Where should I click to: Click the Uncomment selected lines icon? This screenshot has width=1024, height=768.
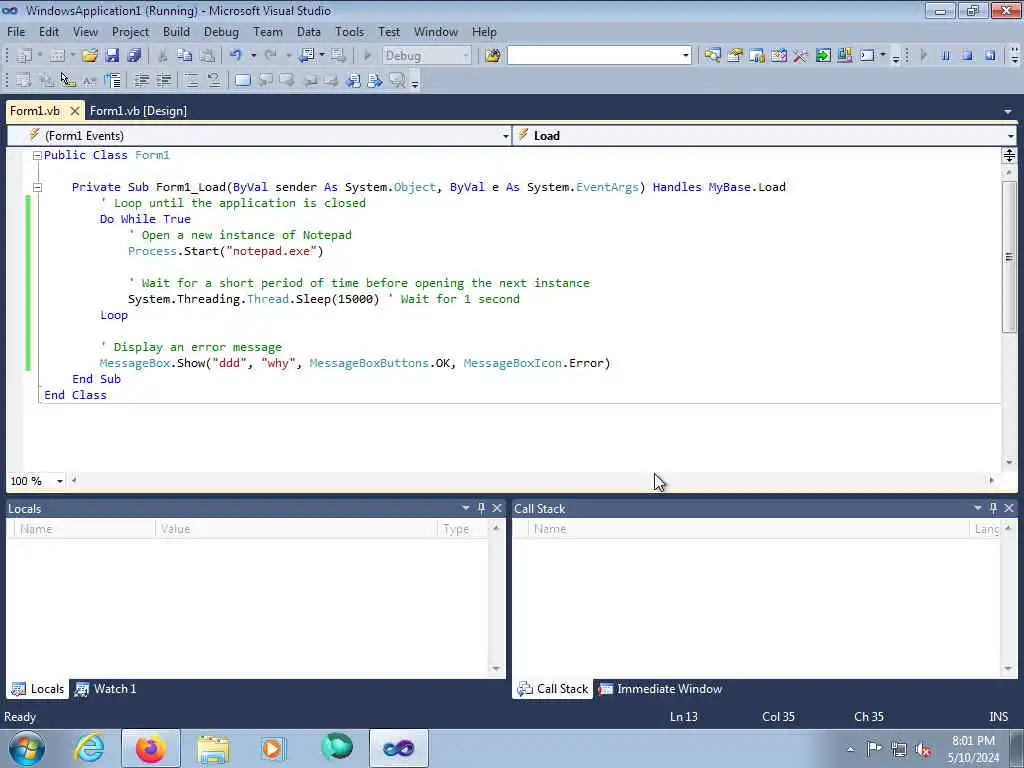click(214, 80)
